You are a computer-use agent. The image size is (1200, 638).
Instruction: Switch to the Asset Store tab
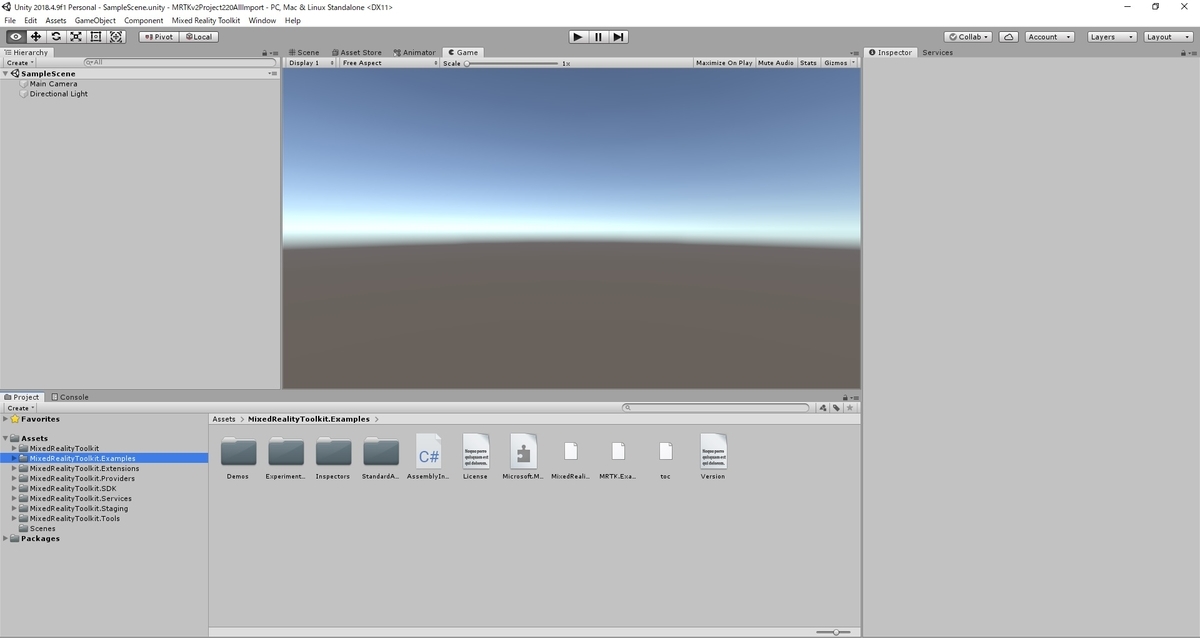pos(357,53)
